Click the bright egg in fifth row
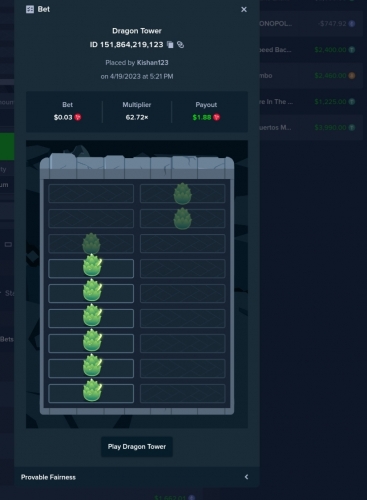 pos(92,291)
